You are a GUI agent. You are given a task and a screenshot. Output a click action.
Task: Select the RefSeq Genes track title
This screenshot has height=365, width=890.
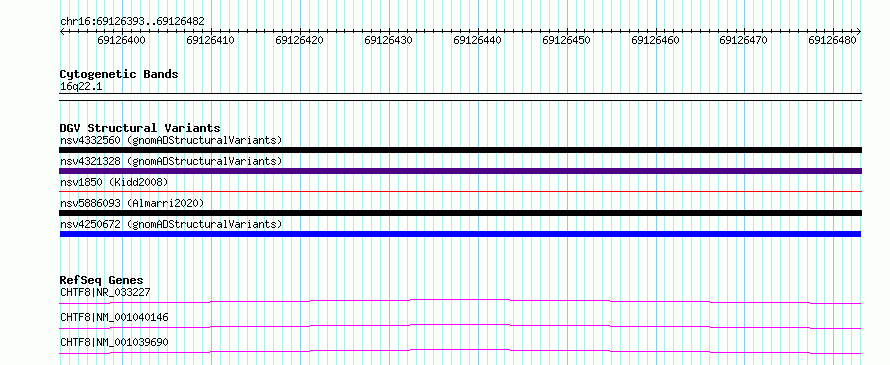click(x=102, y=280)
